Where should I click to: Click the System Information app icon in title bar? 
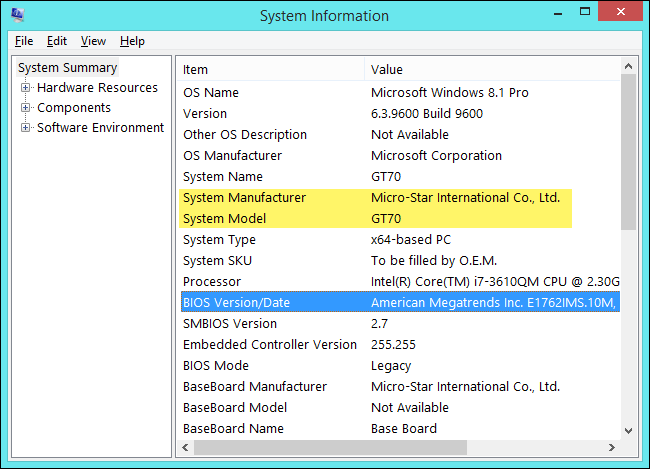[x=17, y=15]
